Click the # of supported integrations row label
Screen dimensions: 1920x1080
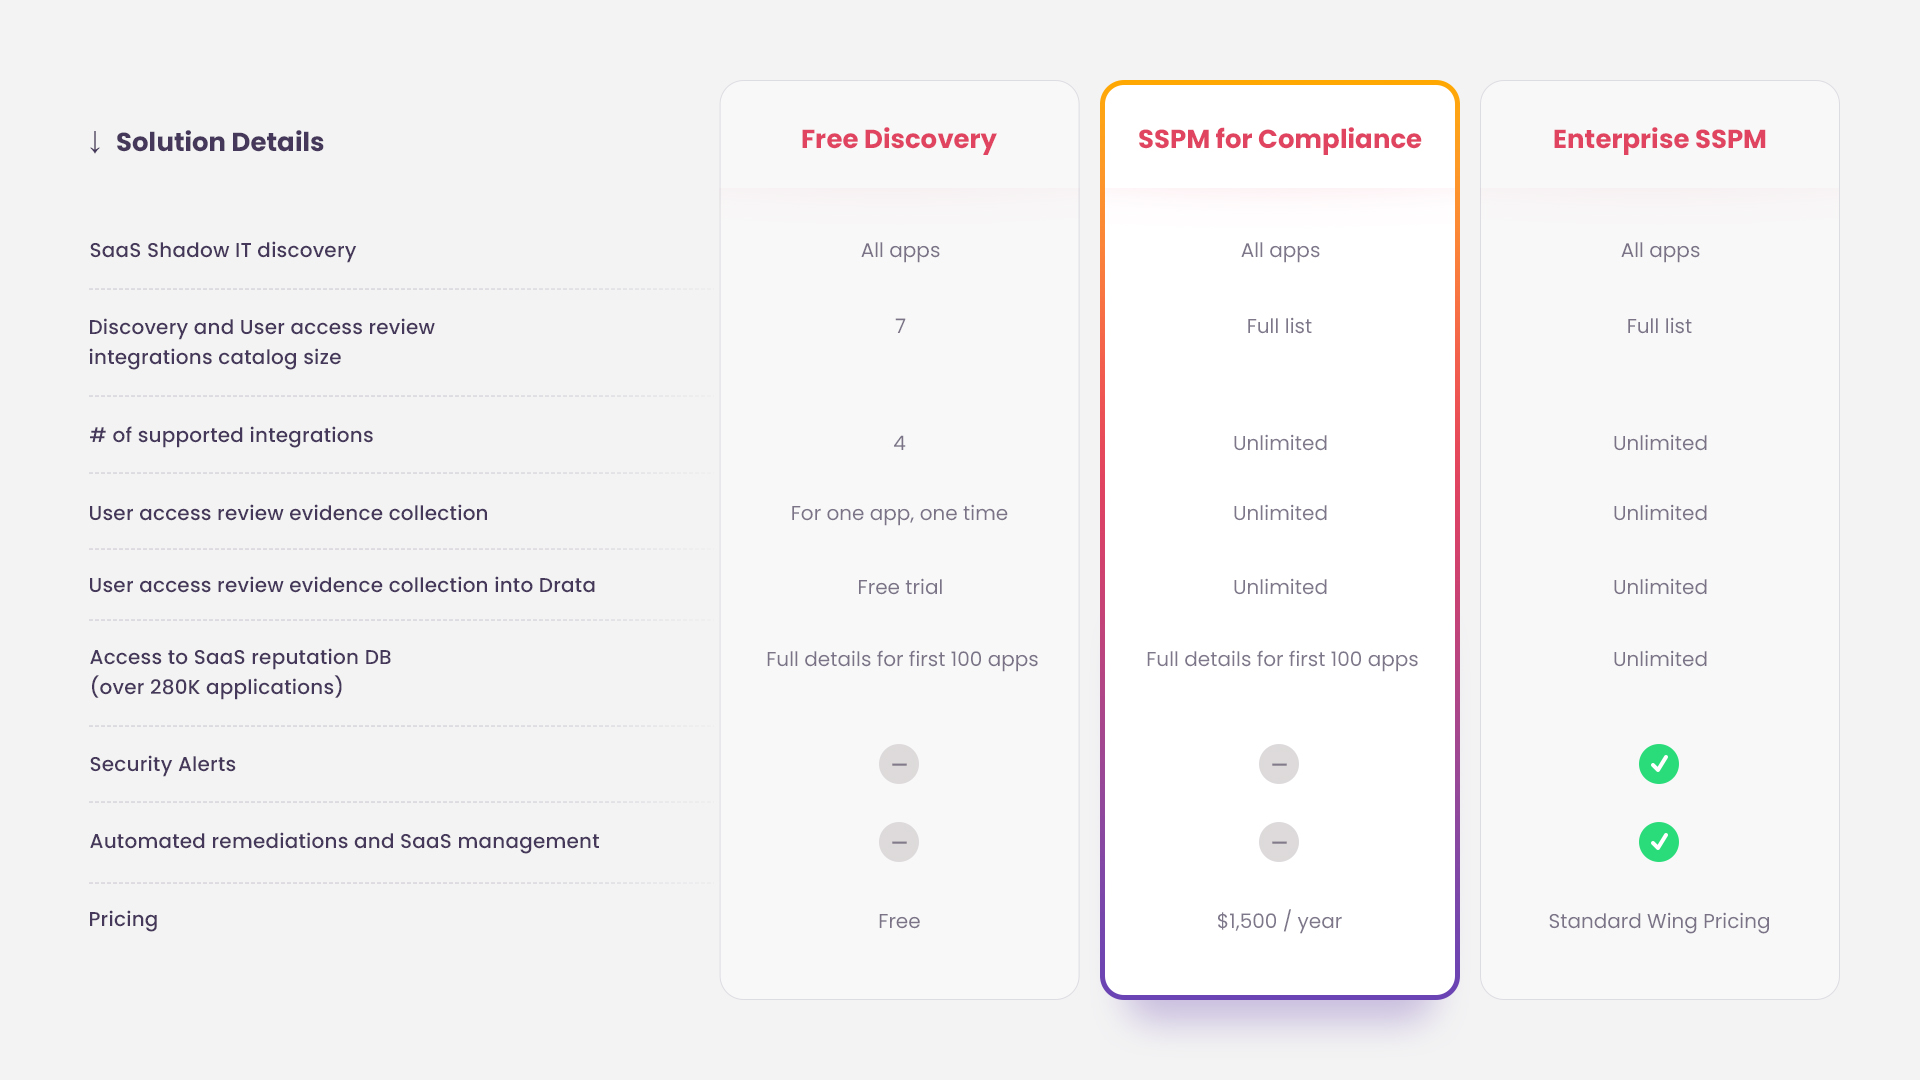pyautogui.click(x=231, y=435)
